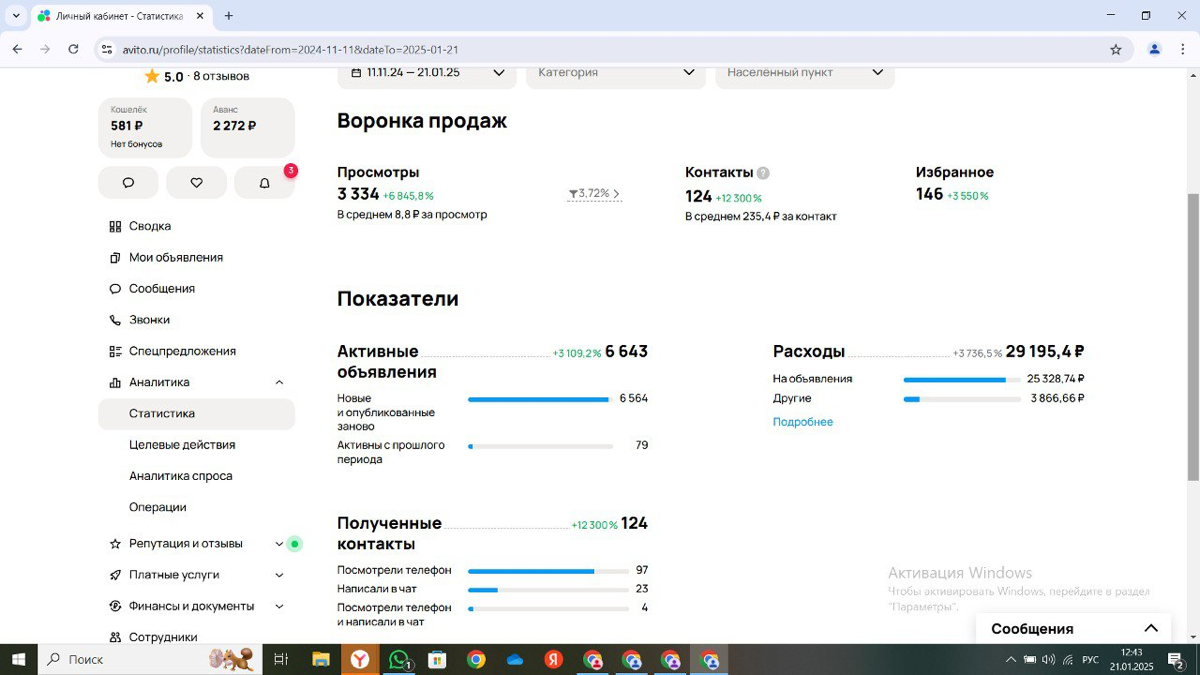Viewport: 1200px width, 675px height.
Task: Click the 8 отзывов reviews link
Action: click(221, 76)
